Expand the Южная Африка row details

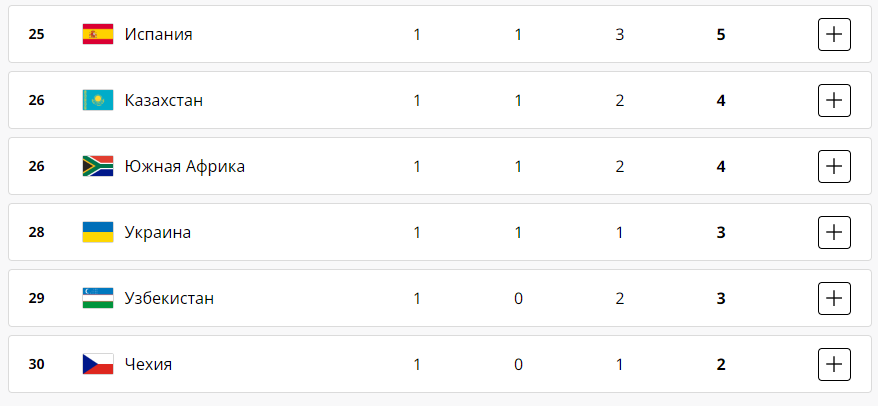pyautogui.click(x=834, y=167)
